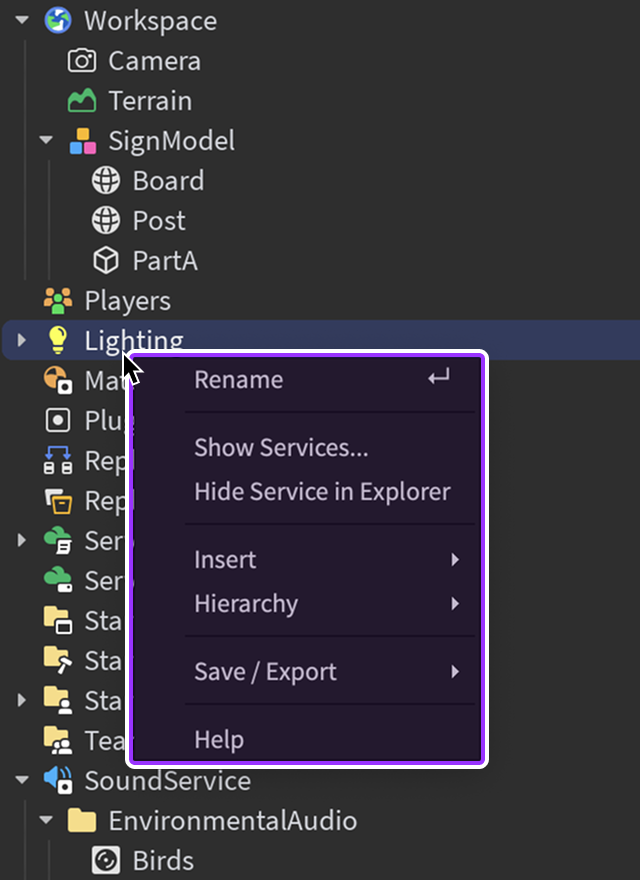The height and width of the screenshot is (880, 640).
Task: Expand the ServerScriptService arrow
Action: pyautogui.click(x=21, y=540)
